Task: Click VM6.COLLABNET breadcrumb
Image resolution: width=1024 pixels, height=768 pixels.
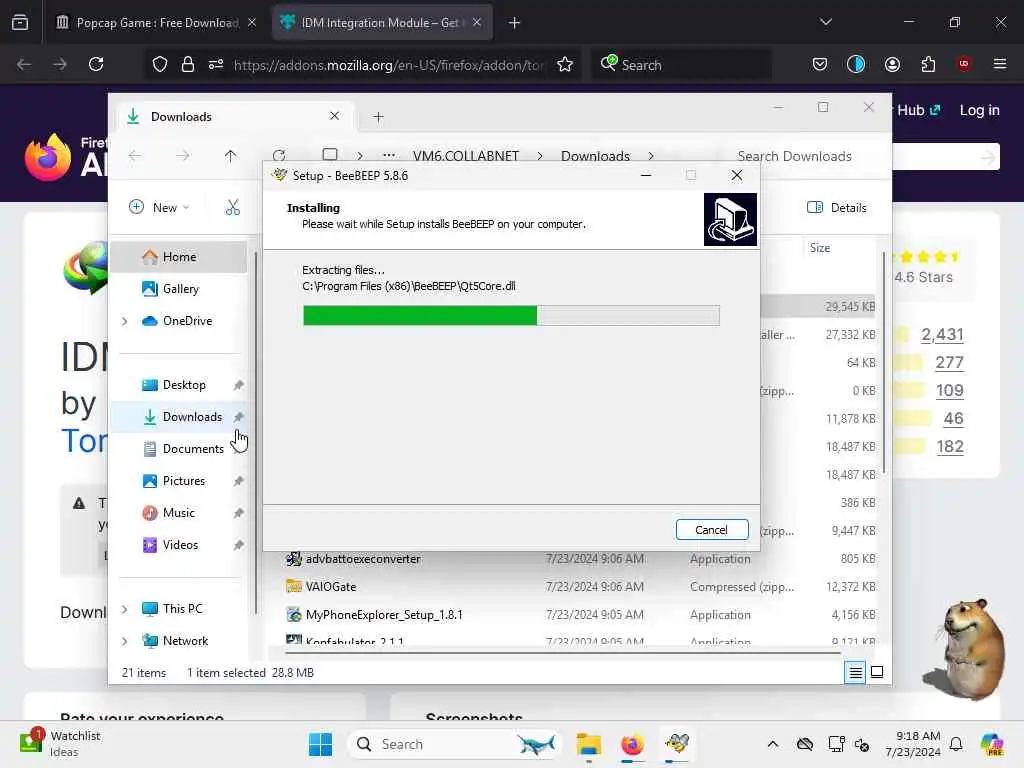Action: [x=466, y=156]
